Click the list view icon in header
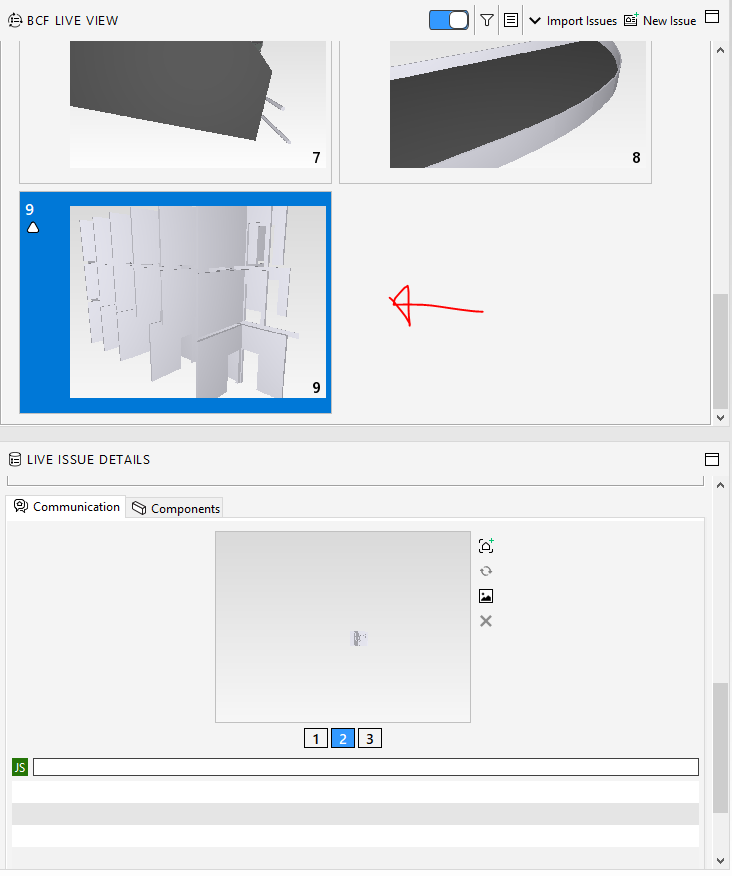Screen dimensions: 732x876 tap(511, 20)
